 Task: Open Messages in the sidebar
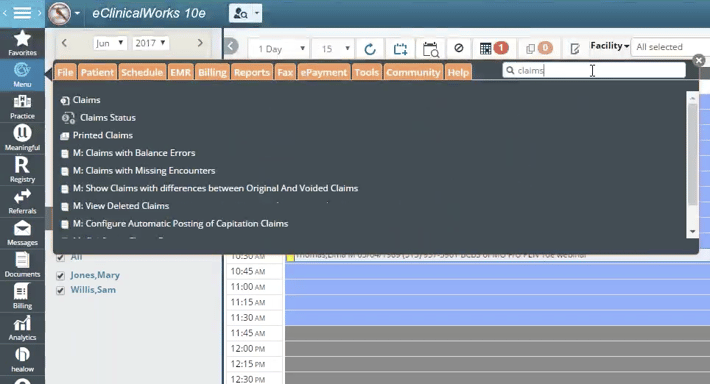click(22, 233)
